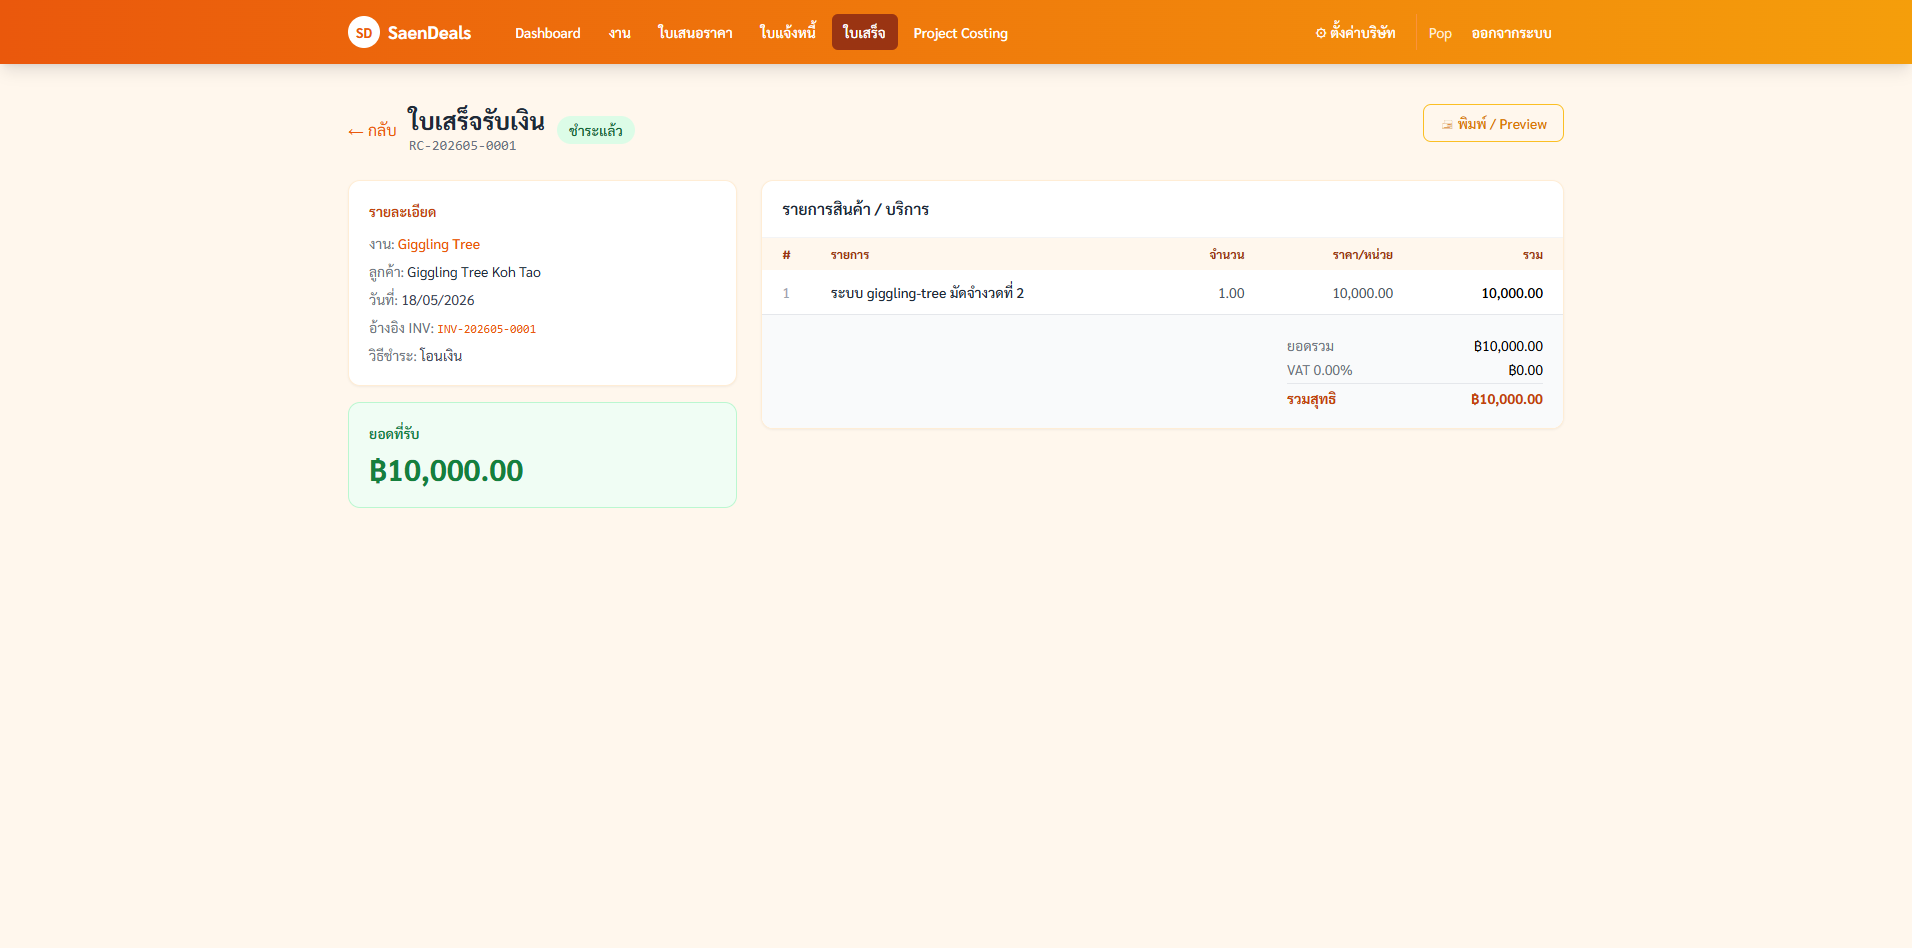Select the active ใบเสร็จ tab
Viewport: 1912px width, 948px height.
pyautogui.click(x=864, y=33)
